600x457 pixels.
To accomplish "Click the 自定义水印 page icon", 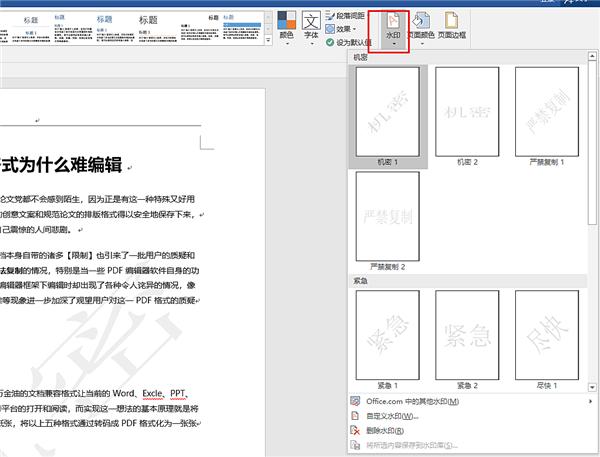I will pyautogui.click(x=356, y=415).
